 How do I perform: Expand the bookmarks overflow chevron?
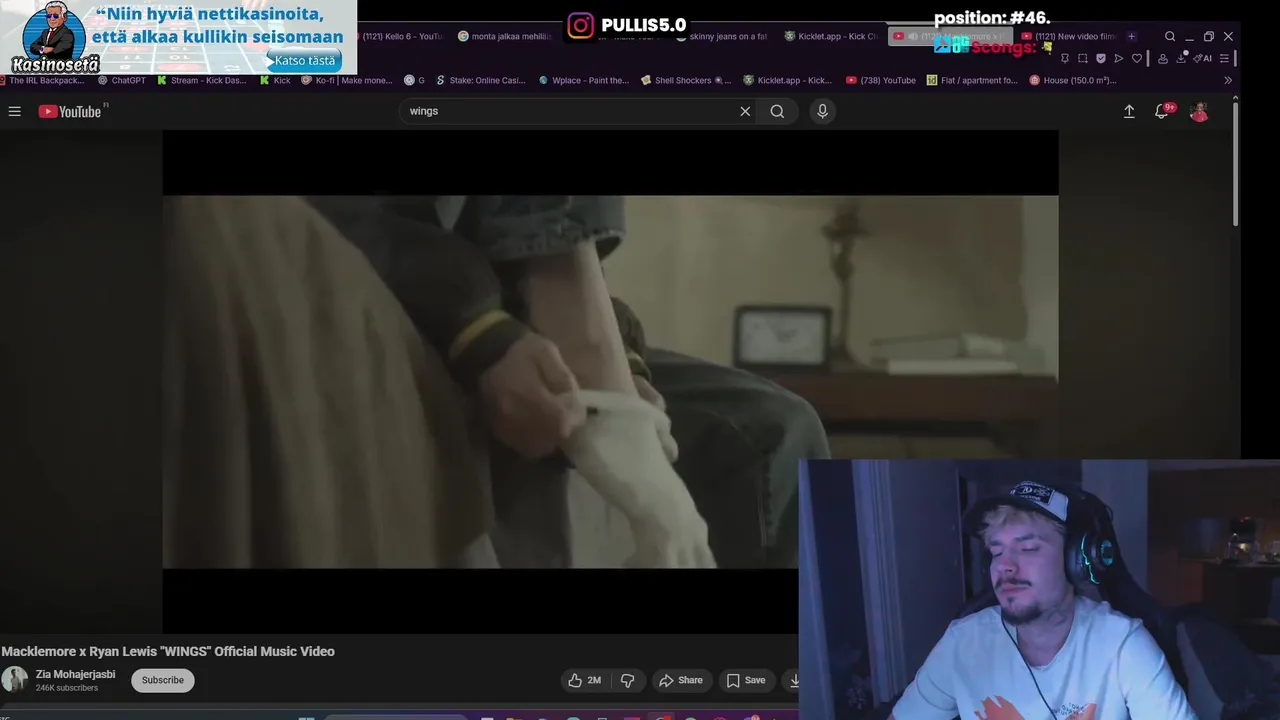1228,80
